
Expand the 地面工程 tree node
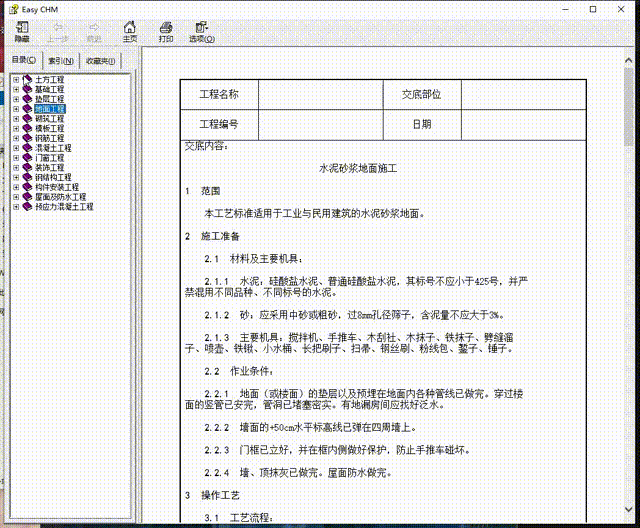pos(16,109)
